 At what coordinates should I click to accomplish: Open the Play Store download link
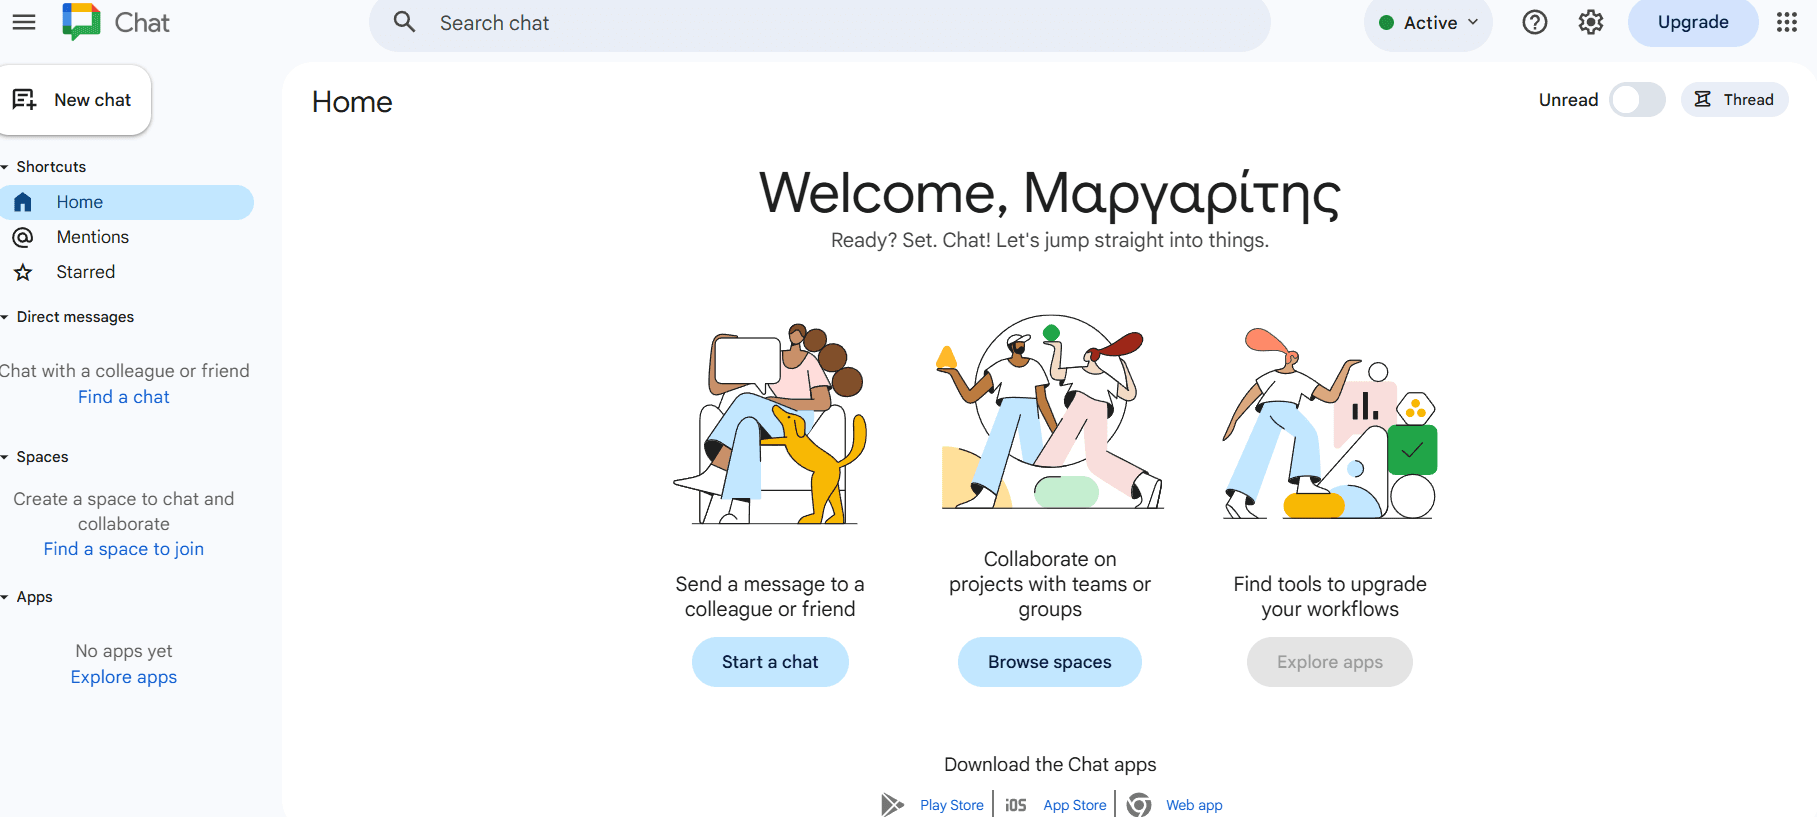(x=951, y=805)
